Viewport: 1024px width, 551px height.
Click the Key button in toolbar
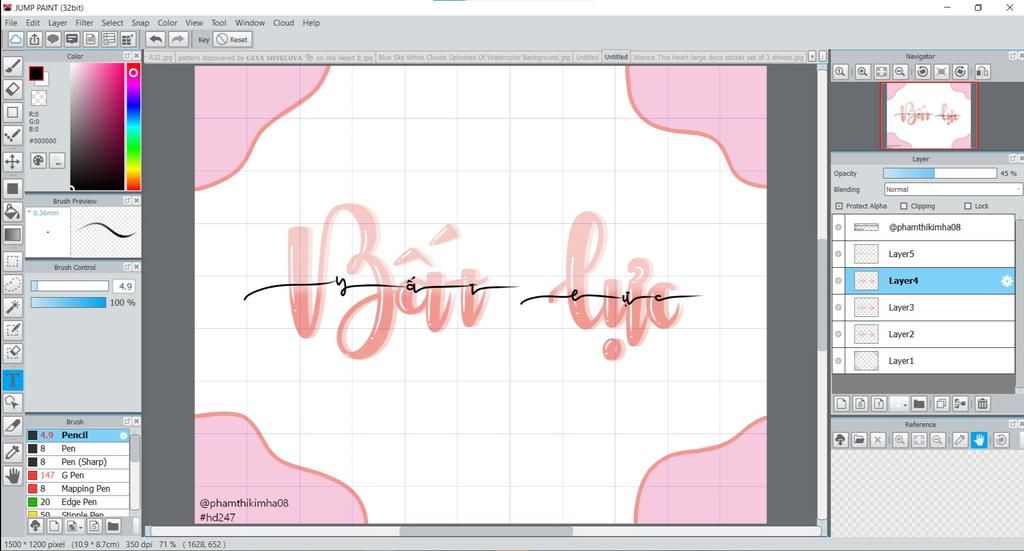click(203, 39)
